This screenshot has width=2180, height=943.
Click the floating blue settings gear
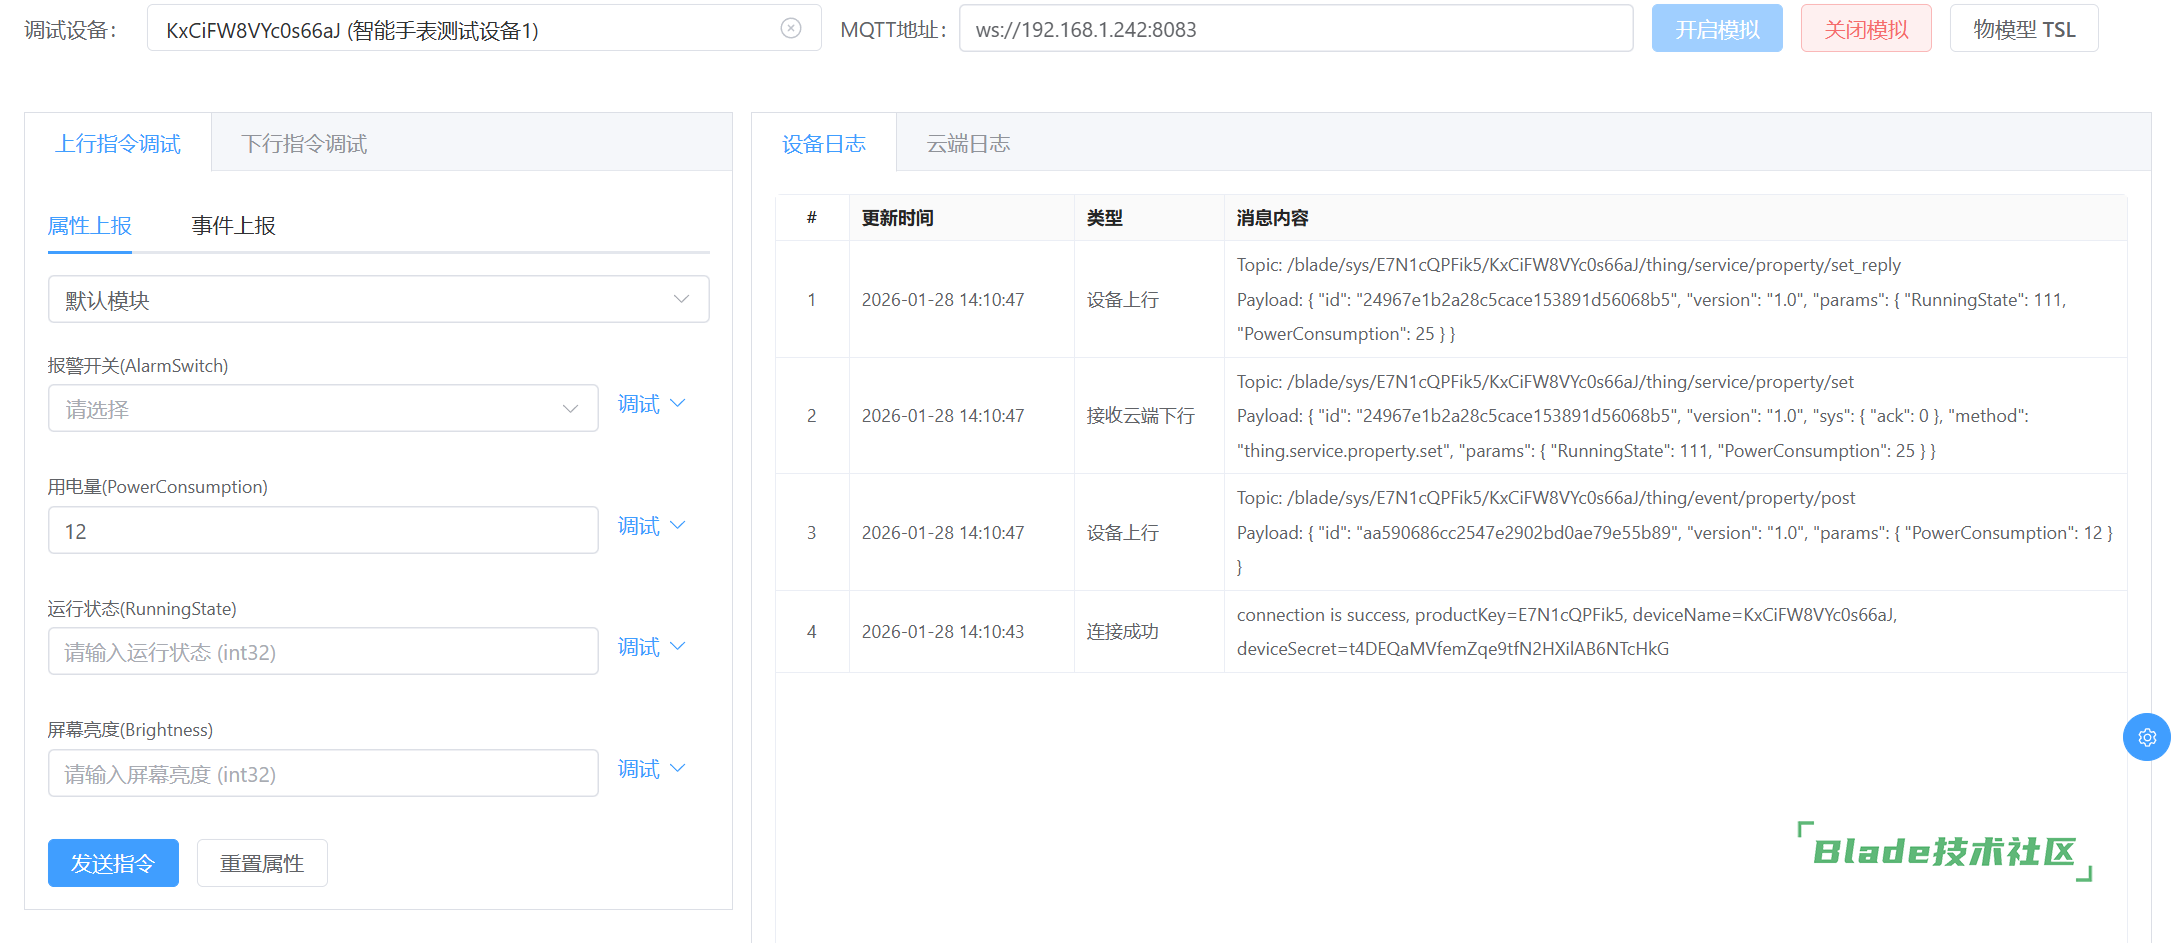tap(2146, 737)
